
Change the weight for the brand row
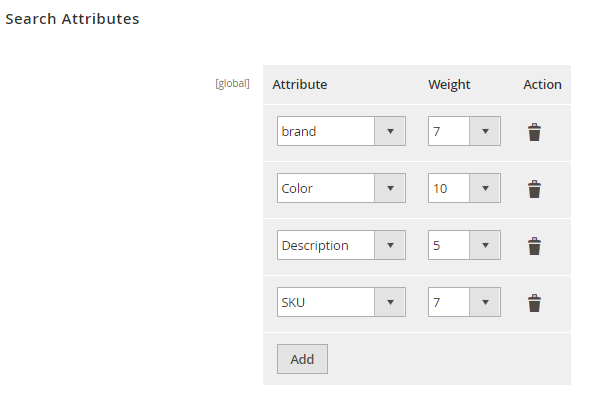464,131
